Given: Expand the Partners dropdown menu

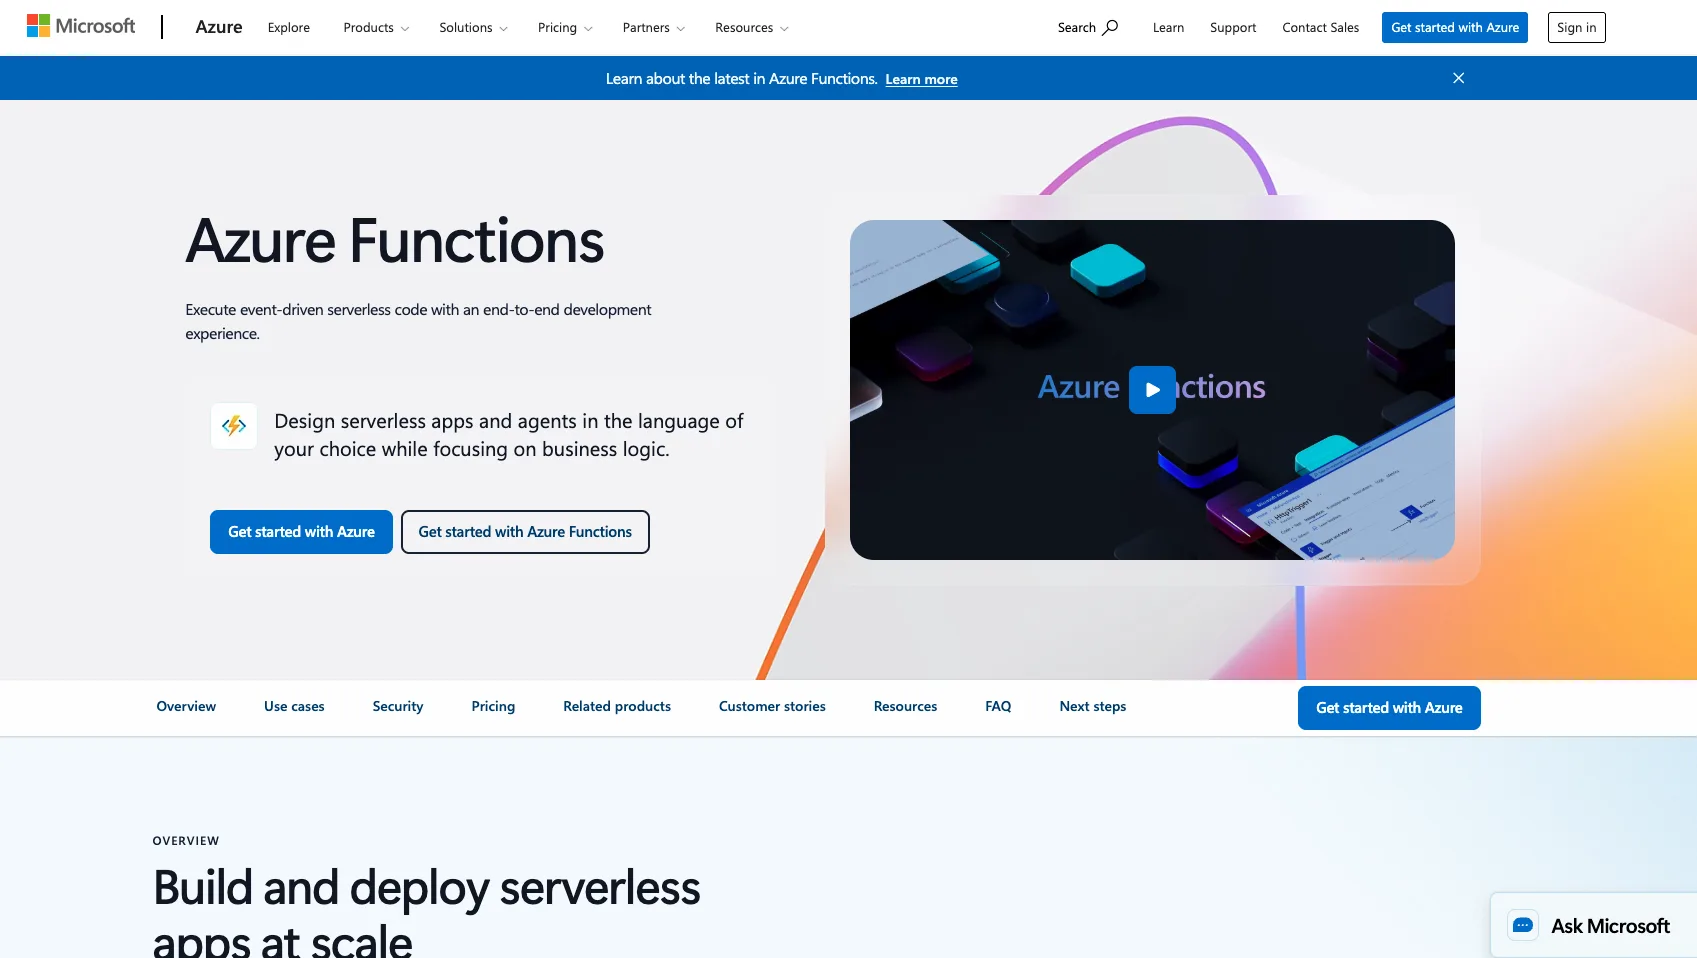Looking at the screenshot, I should coord(653,28).
